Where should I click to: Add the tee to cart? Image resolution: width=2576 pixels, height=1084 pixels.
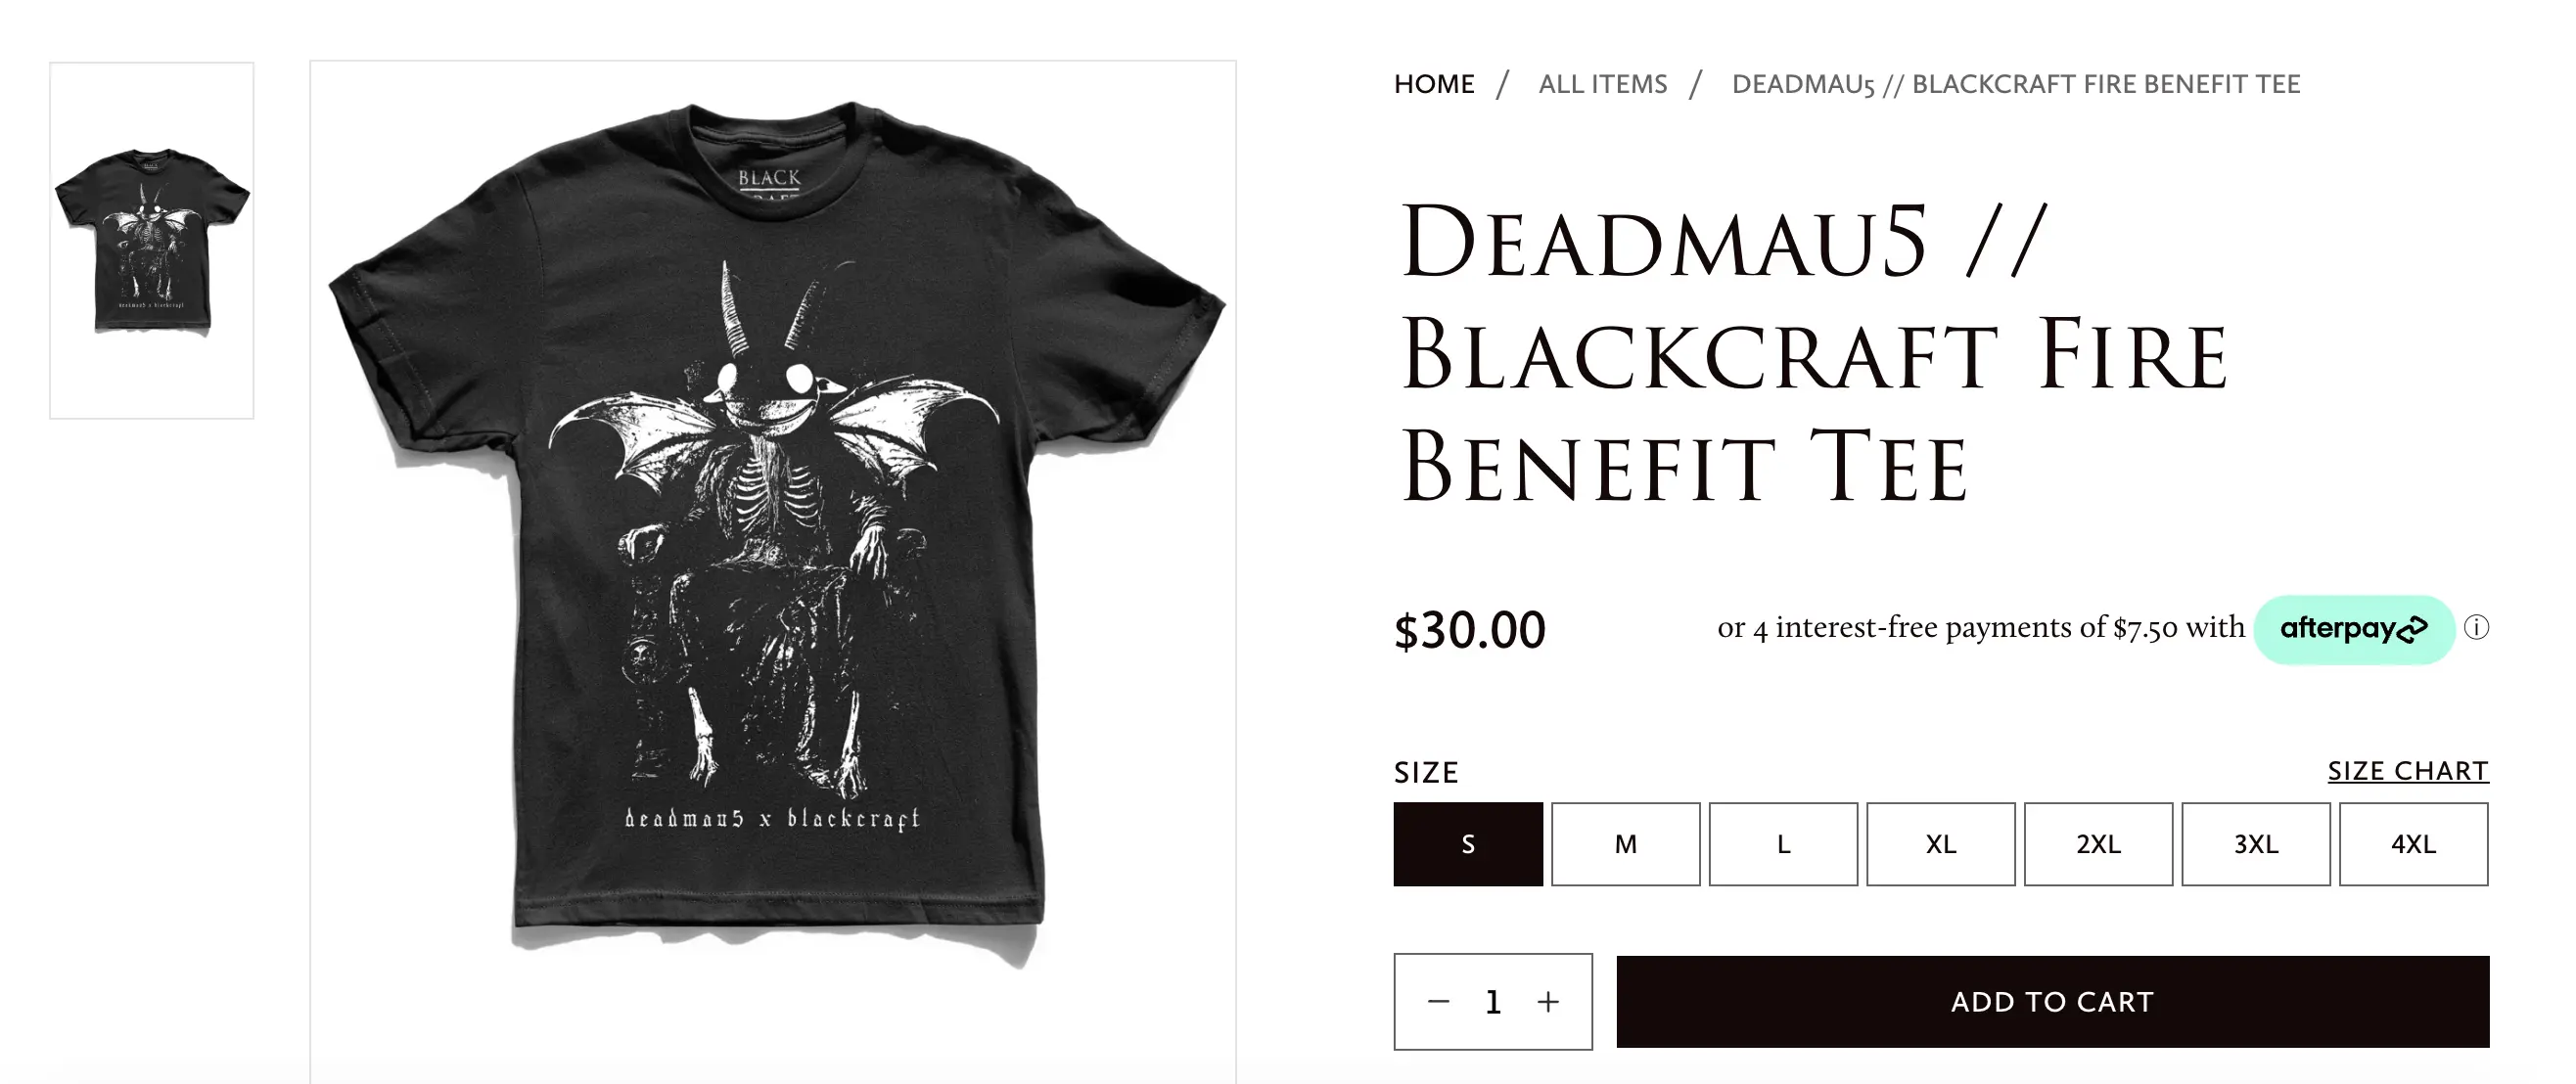pos(2052,1002)
